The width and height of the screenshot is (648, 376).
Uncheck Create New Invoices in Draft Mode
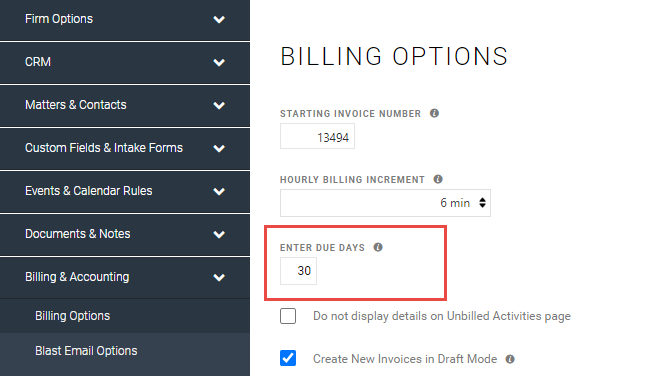(x=288, y=358)
